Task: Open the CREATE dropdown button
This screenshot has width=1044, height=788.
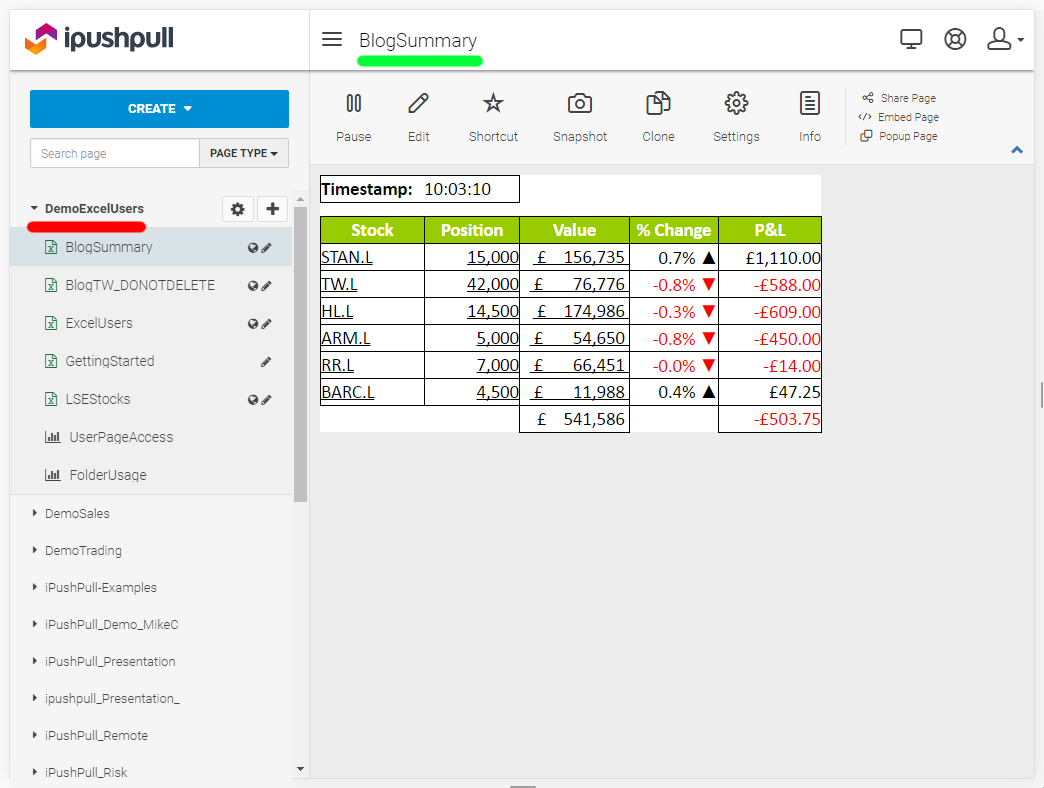Action: click(x=159, y=109)
